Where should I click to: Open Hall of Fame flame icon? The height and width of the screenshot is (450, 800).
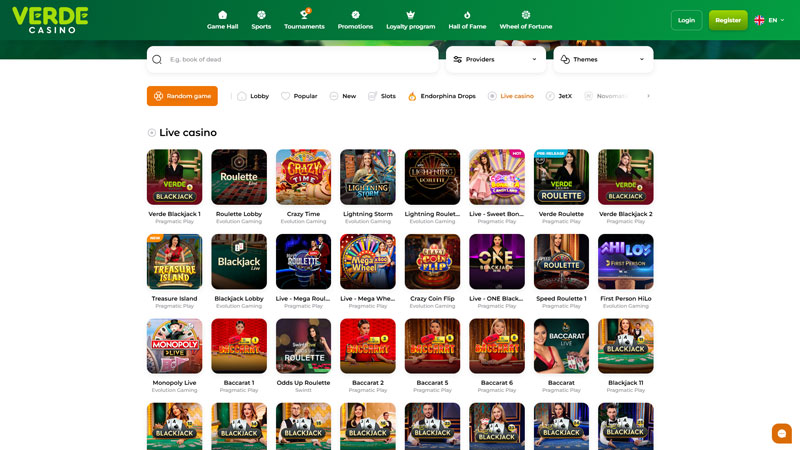(467, 15)
